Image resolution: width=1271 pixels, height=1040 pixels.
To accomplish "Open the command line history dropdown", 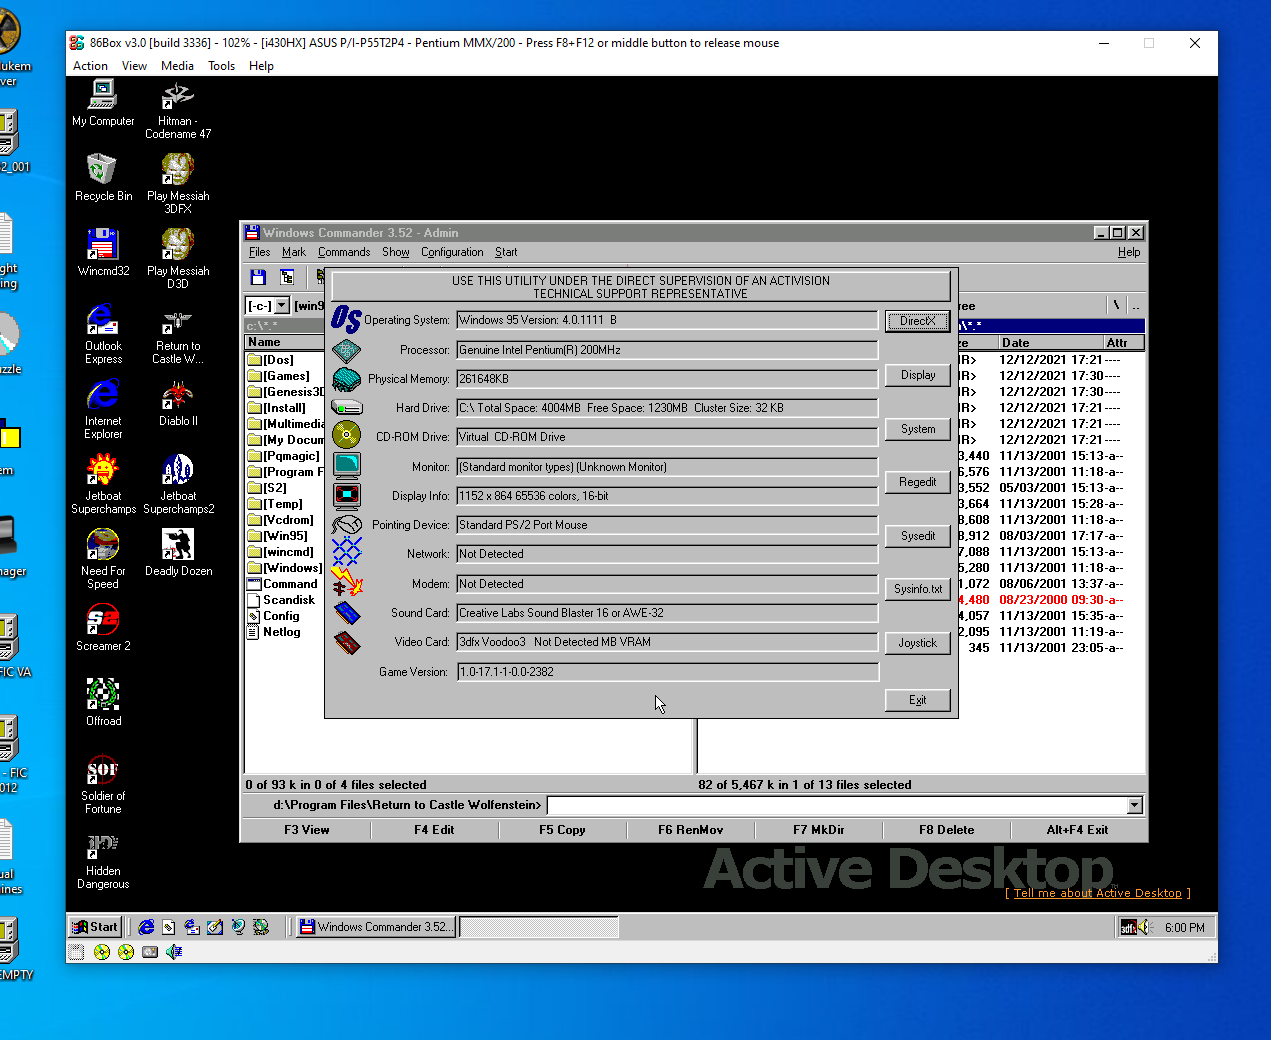I will tap(1133, 805).
